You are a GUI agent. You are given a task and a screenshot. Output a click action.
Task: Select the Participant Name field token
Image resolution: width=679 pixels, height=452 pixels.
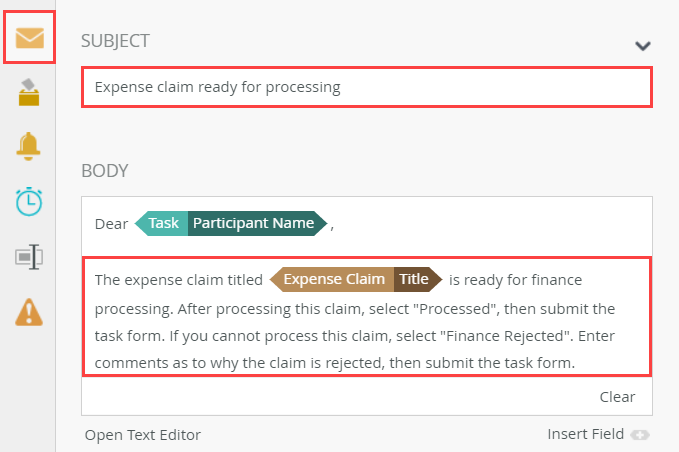pyautogui.click(x=253, y=223)
